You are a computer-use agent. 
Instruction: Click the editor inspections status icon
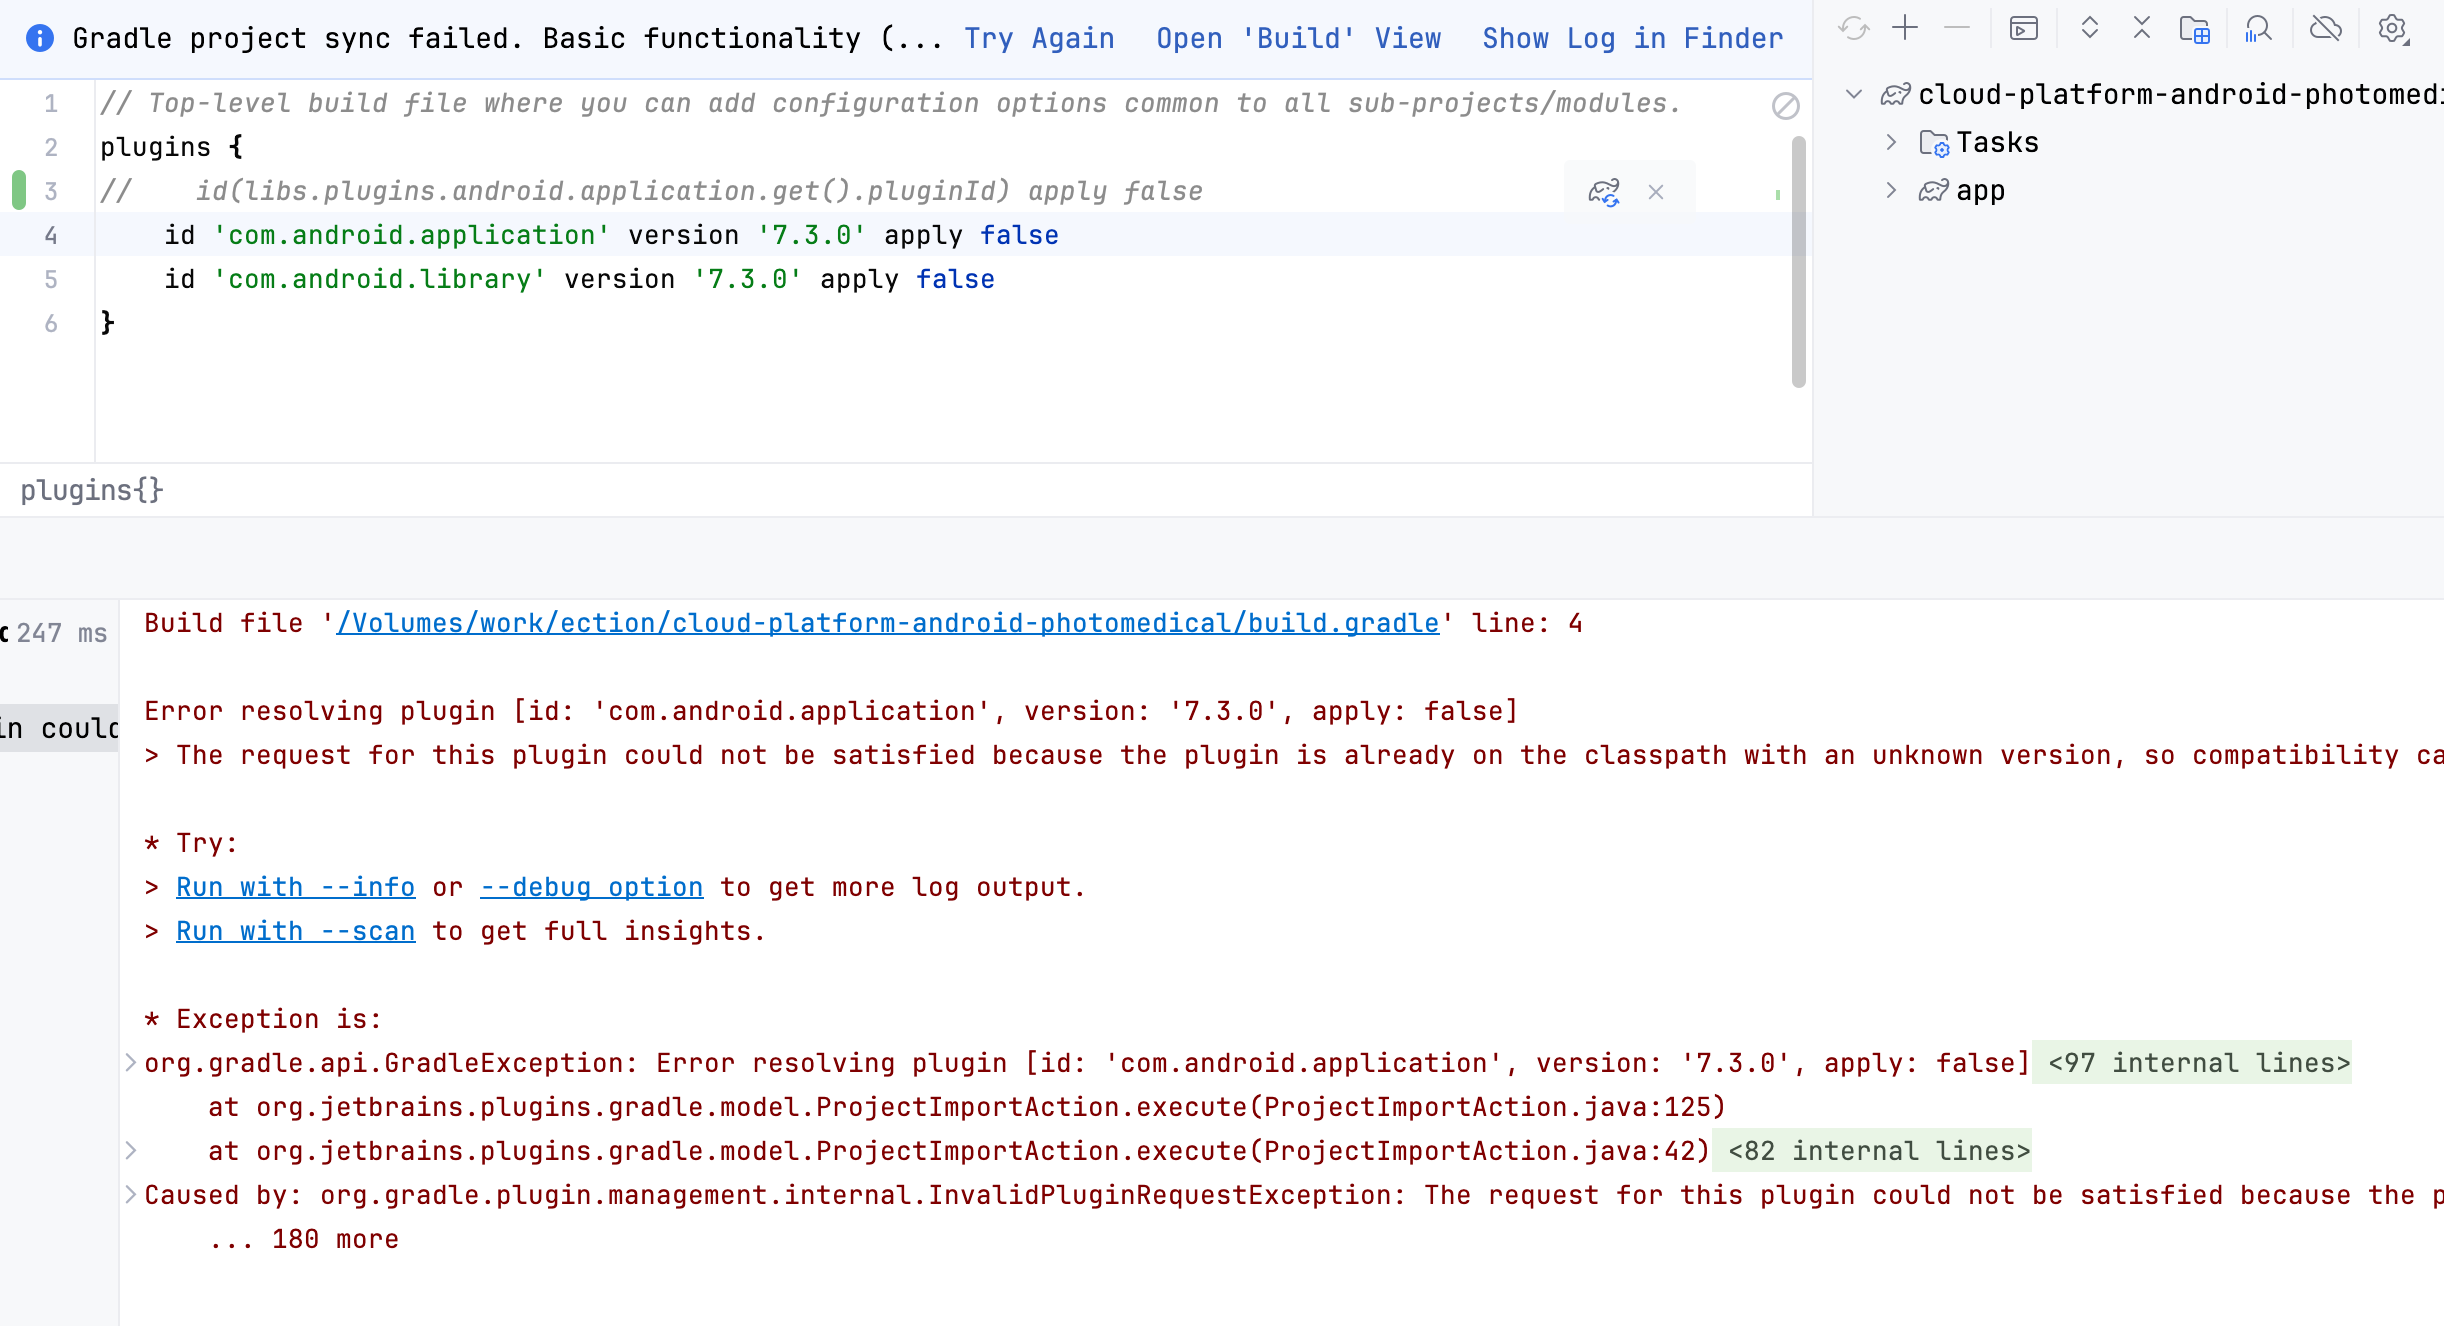point(1785,105)
